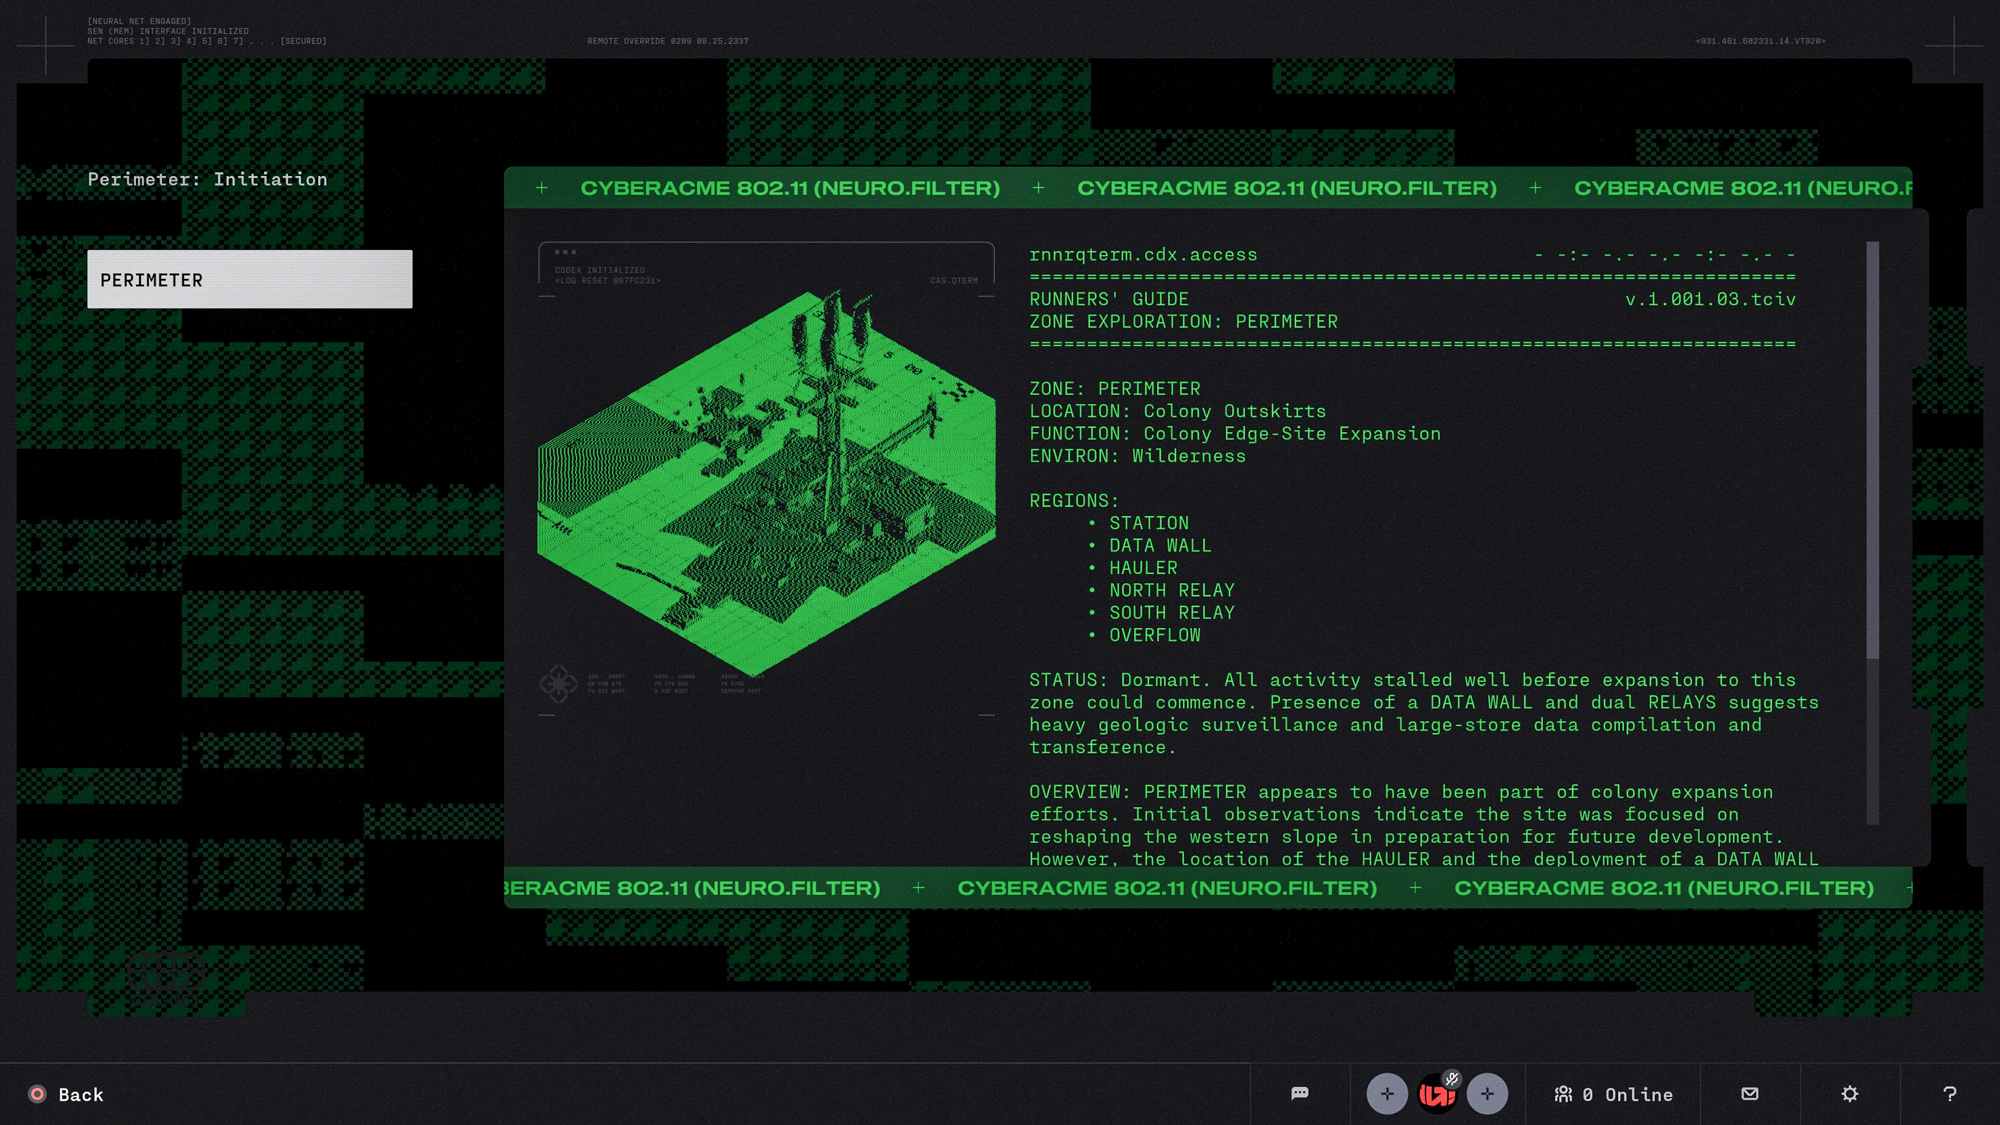Click the plus button left of the avatar
The width and height of the screenshot is (2000, 1125).
coord(1387,1093)
